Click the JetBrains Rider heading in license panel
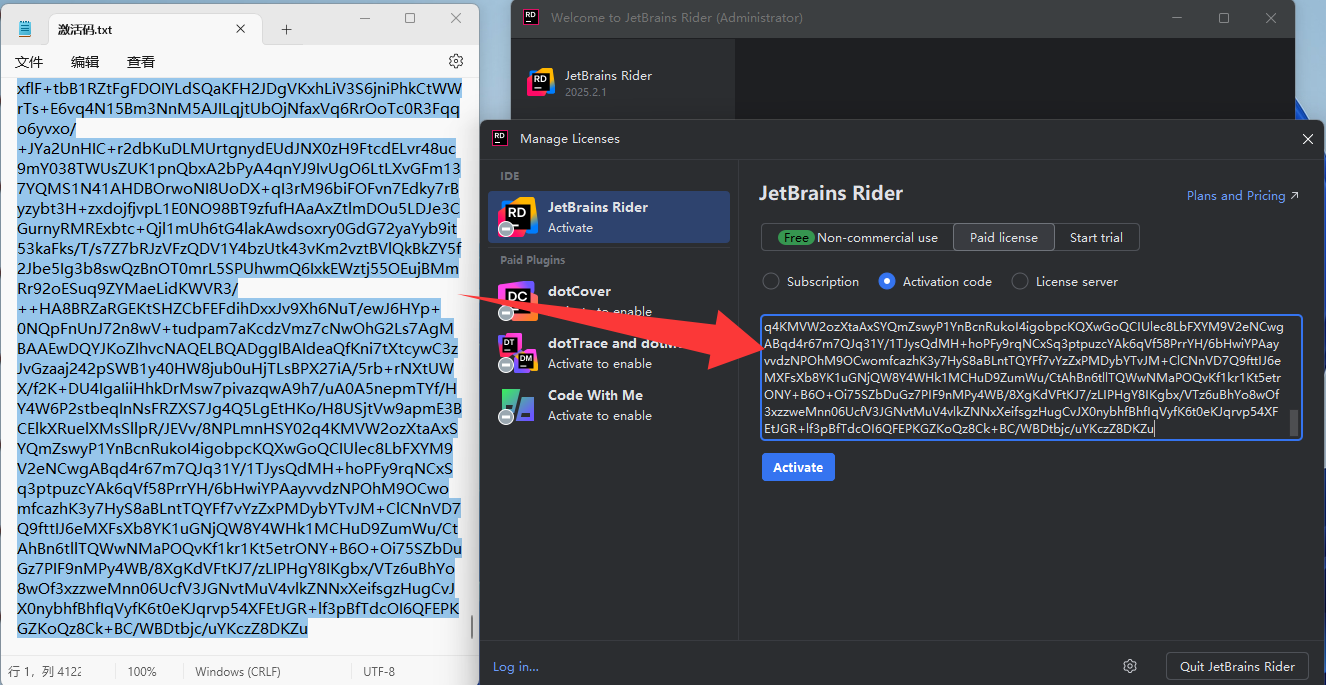Viewport: 1326px width, 685px height. pos(831,194)
